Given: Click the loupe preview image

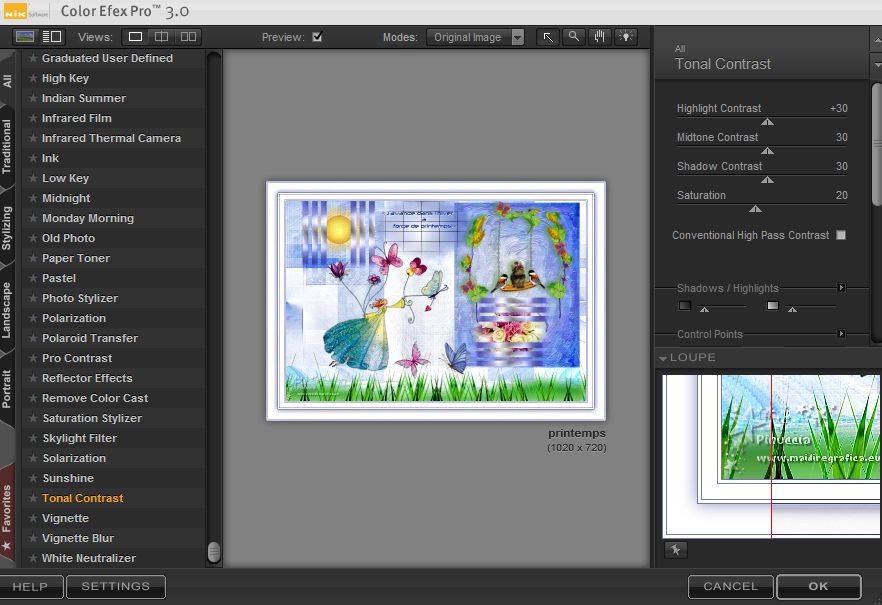Looking at the screenshot, I should [x=771, y=457].
